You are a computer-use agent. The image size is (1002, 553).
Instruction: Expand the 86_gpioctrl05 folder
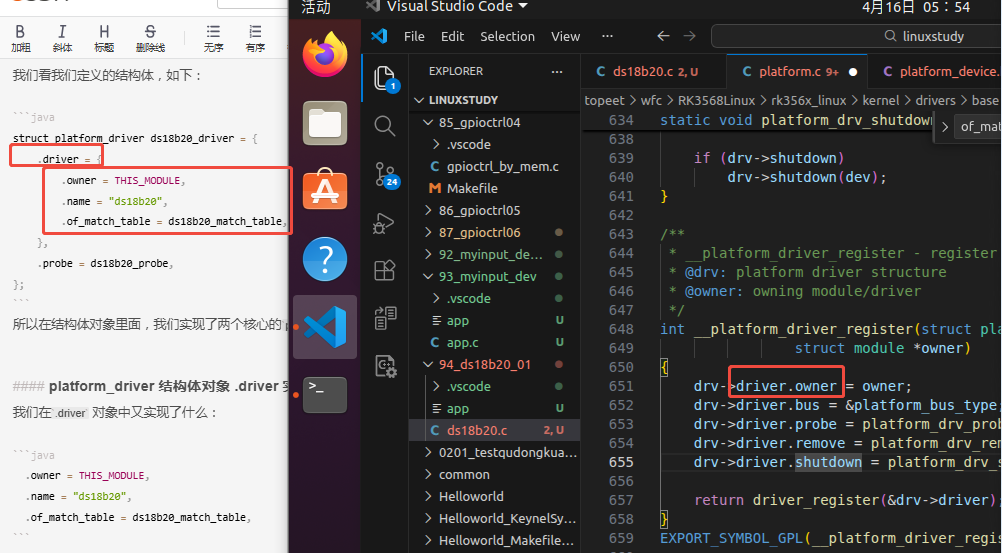tap(495, 210)
